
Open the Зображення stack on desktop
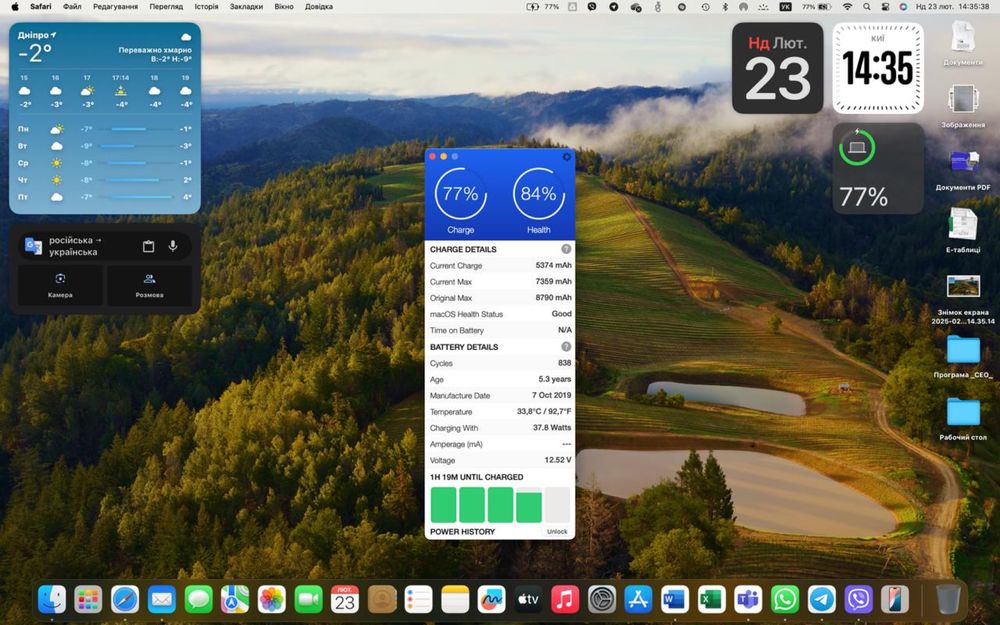click(x=962, y=105)
